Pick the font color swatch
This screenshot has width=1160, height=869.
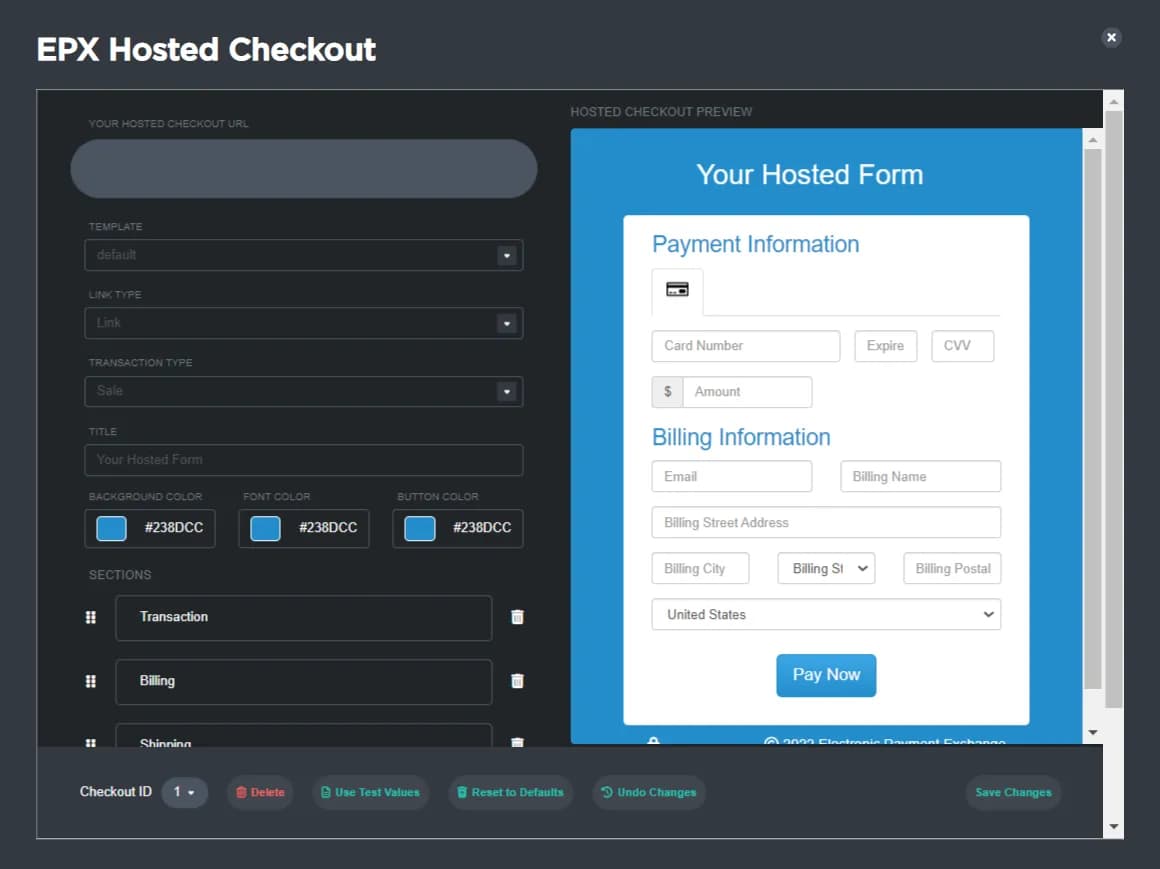(x=266, y=528)
